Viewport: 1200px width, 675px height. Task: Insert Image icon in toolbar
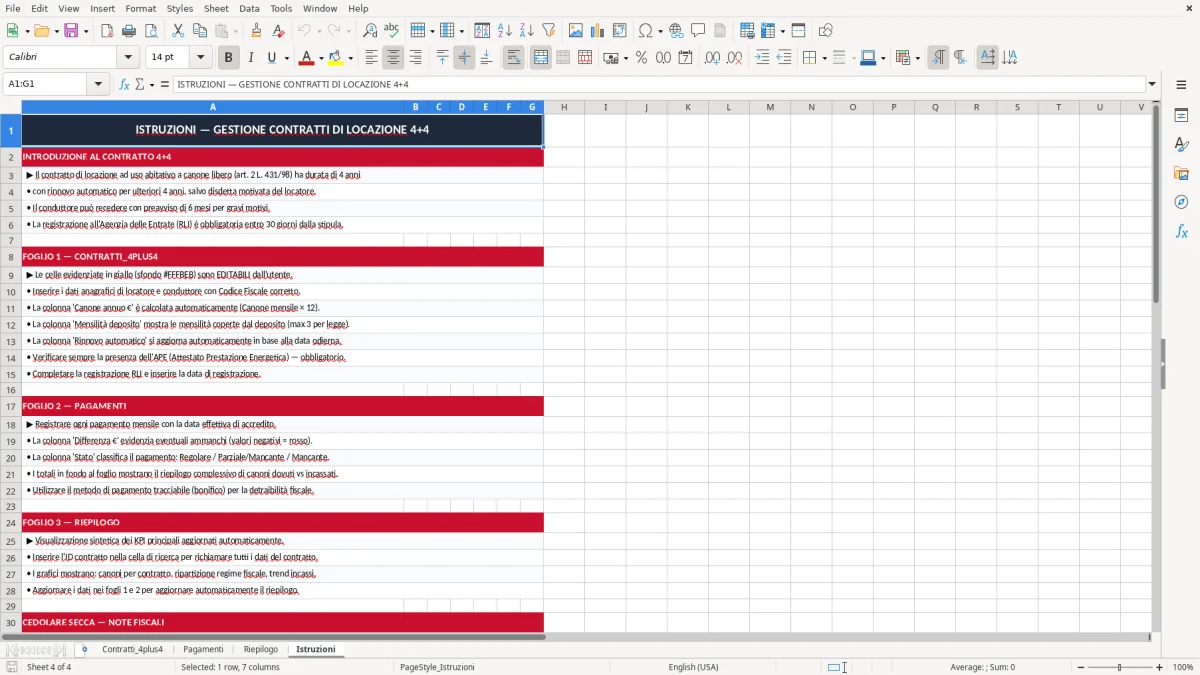coord(576,31)
